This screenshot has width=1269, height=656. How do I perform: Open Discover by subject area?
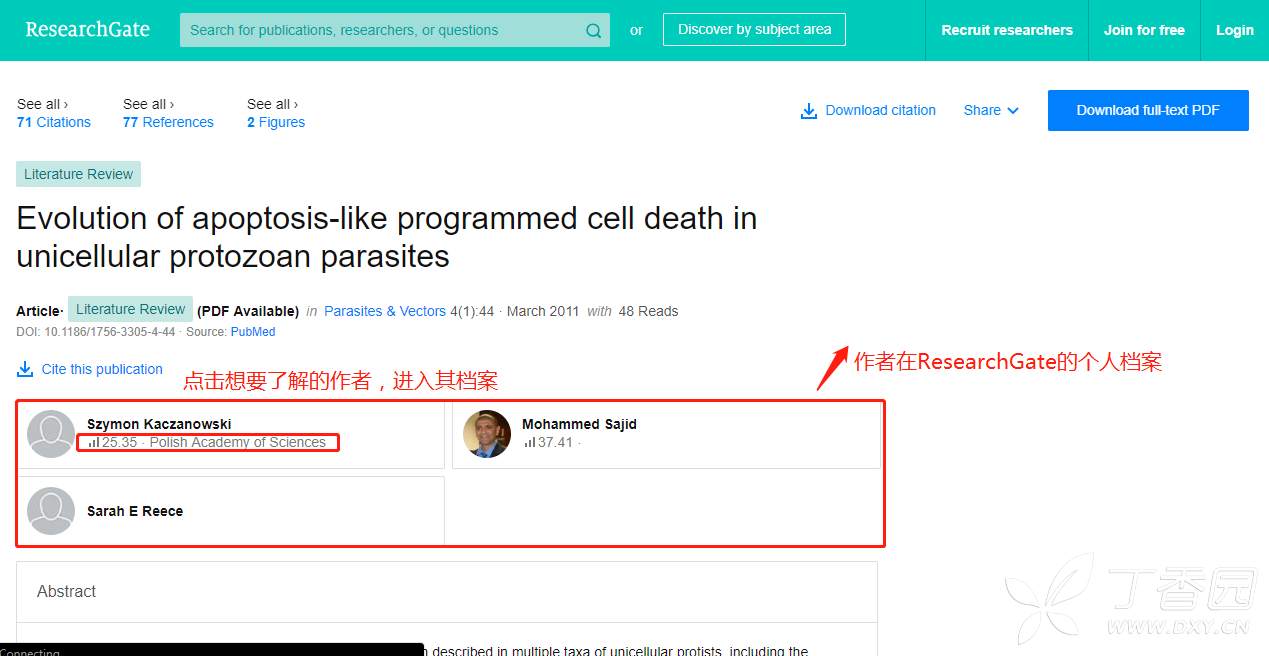tap(754, 29)
